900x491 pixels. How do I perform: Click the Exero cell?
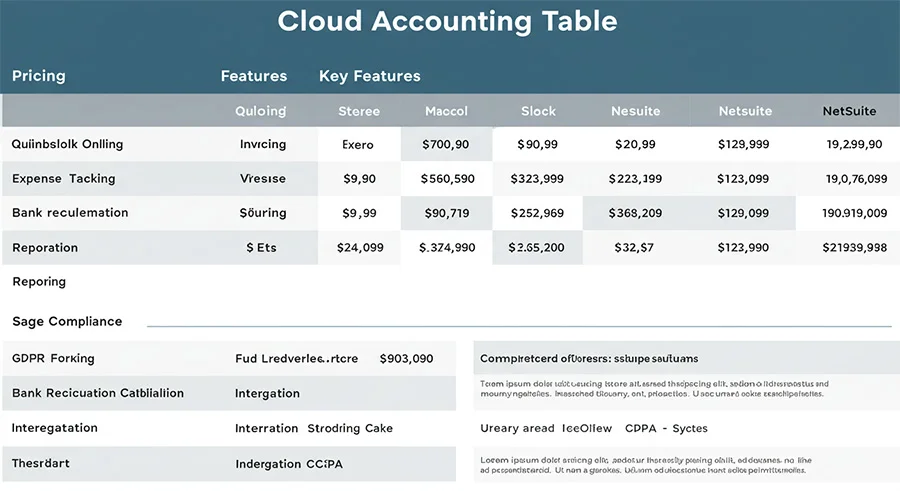tap(358, 145)
